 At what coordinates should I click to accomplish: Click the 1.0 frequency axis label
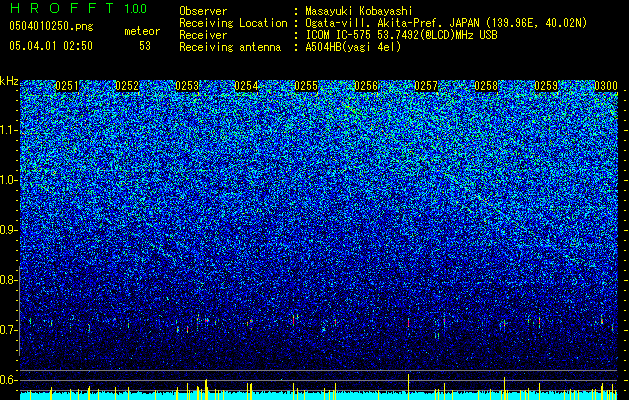pos(9,180)
